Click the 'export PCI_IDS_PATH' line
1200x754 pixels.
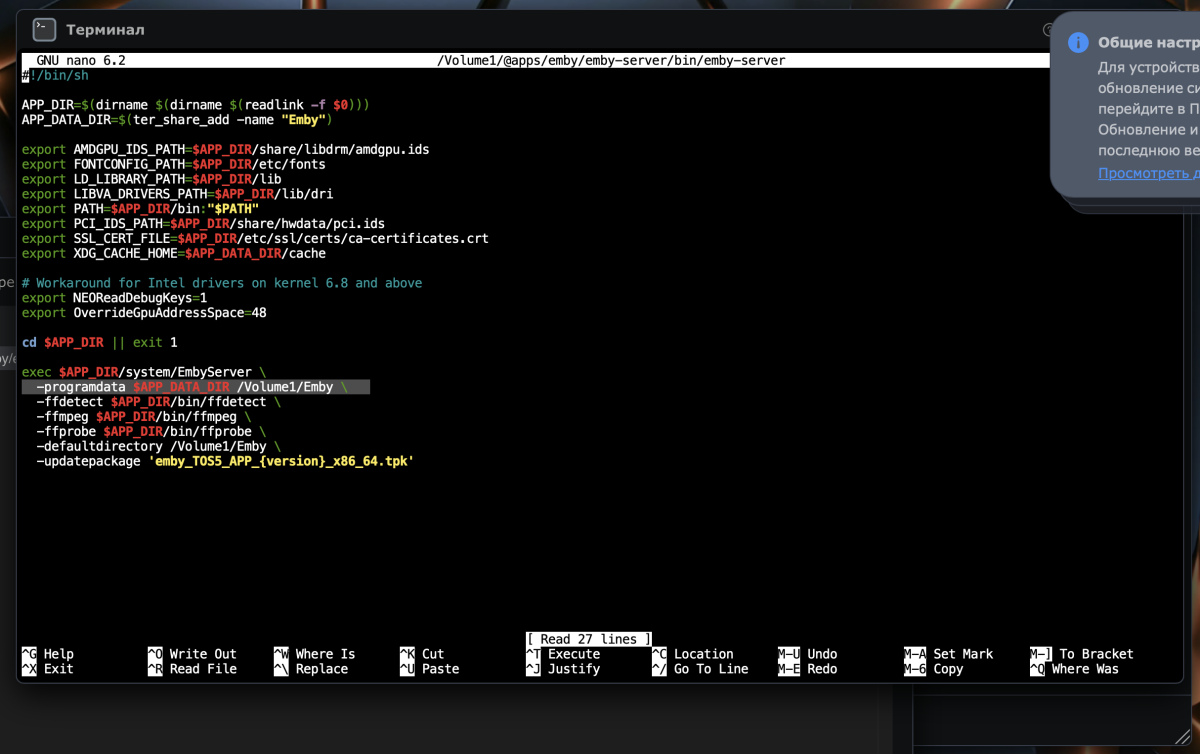point(203,224)
